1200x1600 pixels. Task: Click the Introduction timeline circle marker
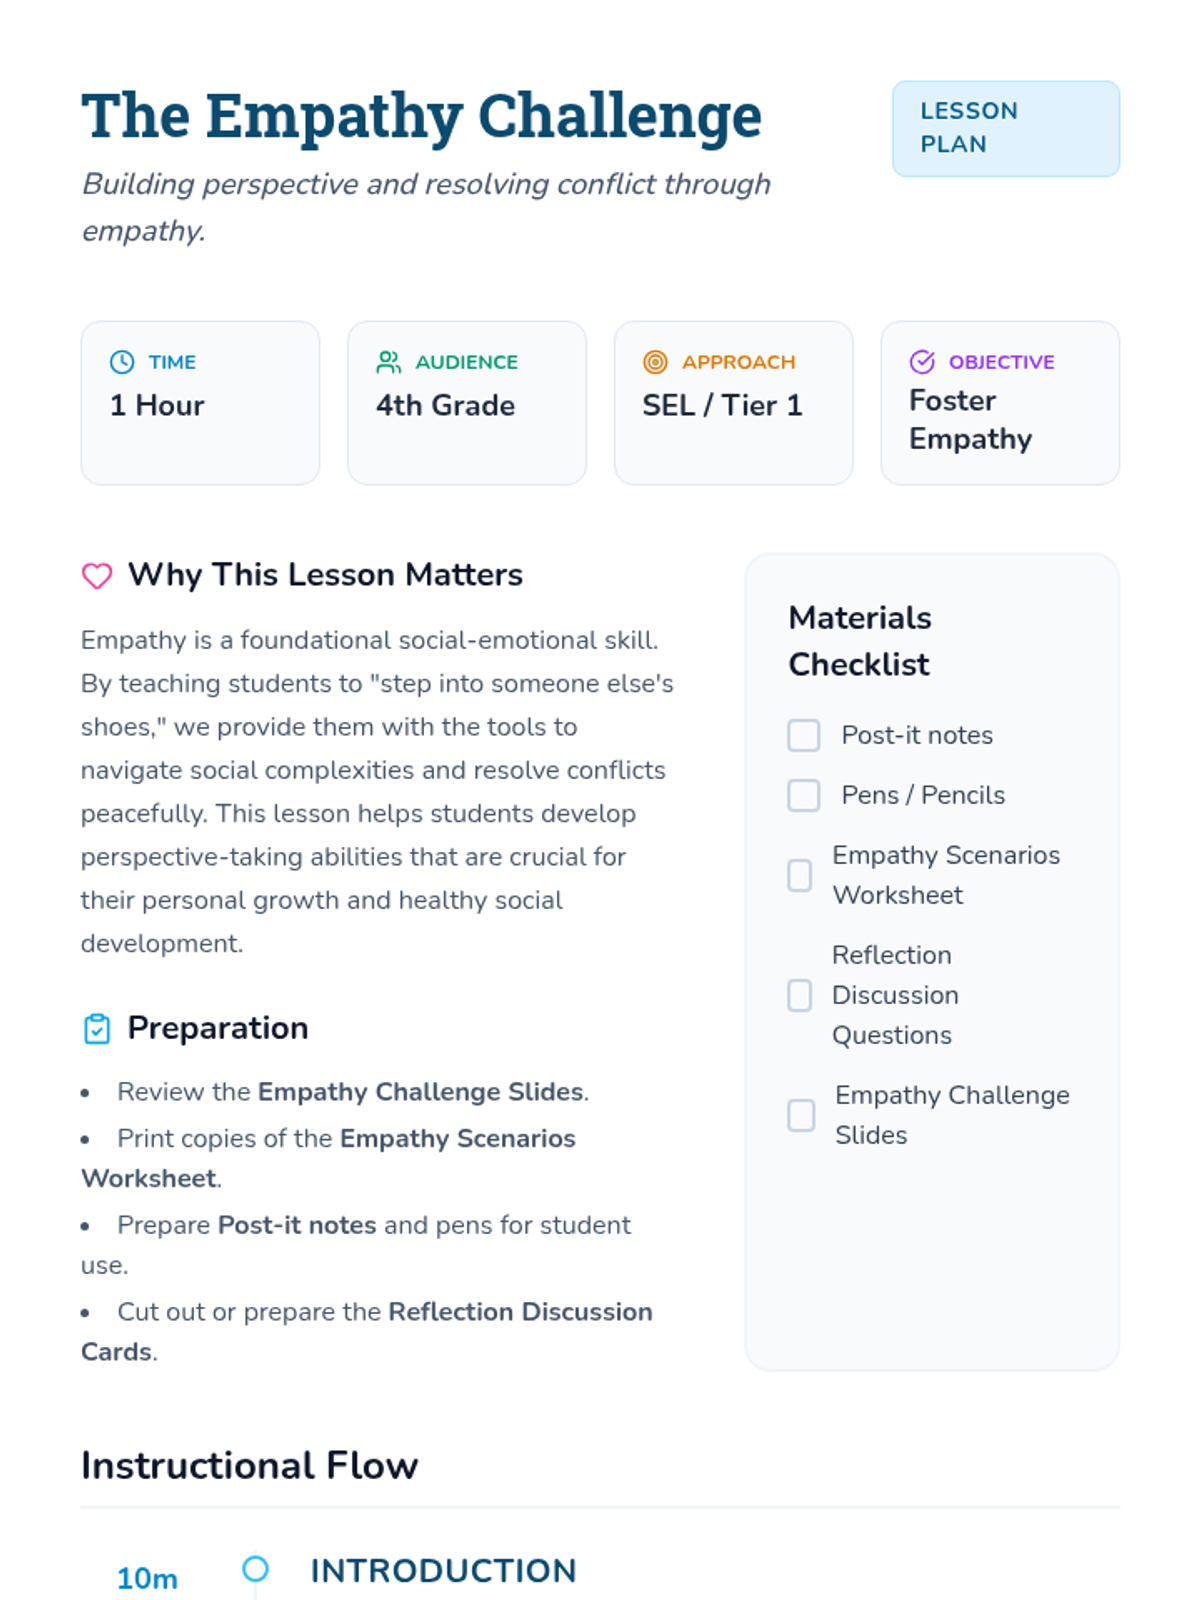[256, 1568]
